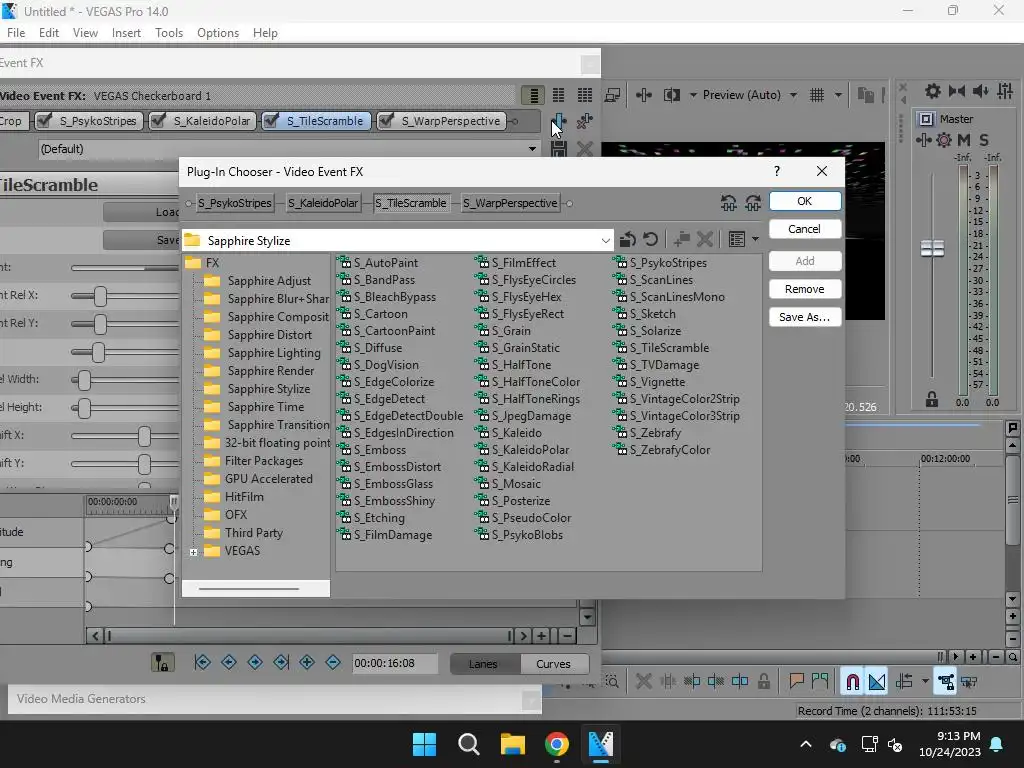This screenshot has height=768, width=1024.
Task: Show hidden icons in the system tray
Action: pyautogui.click(x=806, y=744)
